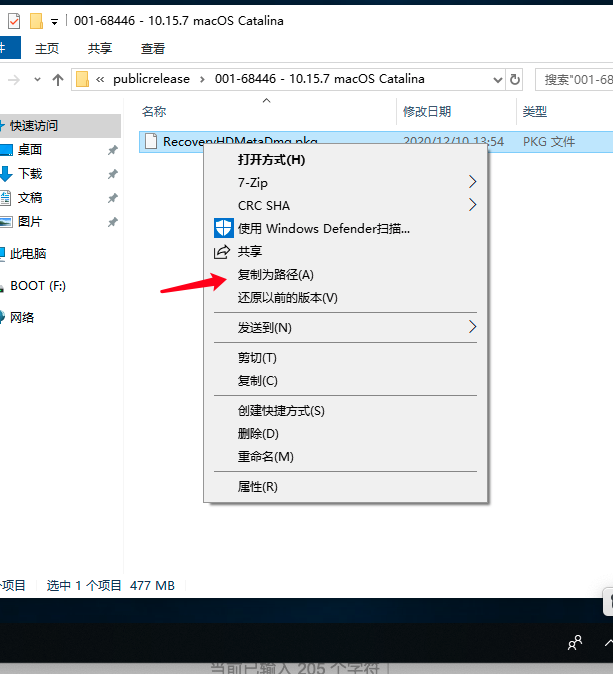Screen dimensions: 613x674
Task: Open 桌面 in Quick Access
Action: click(x=30, y=150)
